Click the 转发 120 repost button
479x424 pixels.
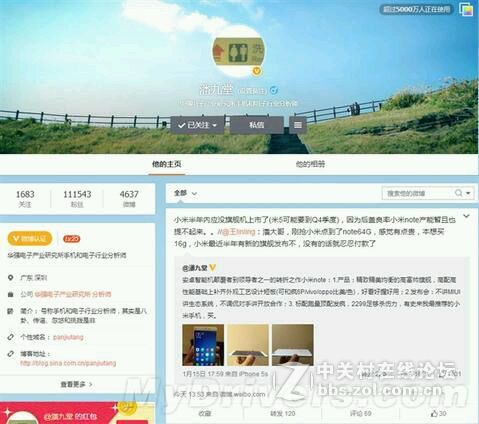coord(283,414)
